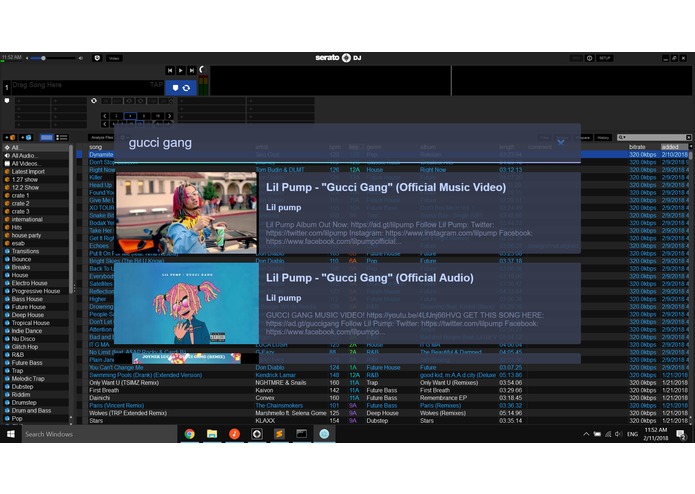Screen dimensions: 695x494
Task: Click the Gucci Gang (Official Audio) title
Action: 370,278
